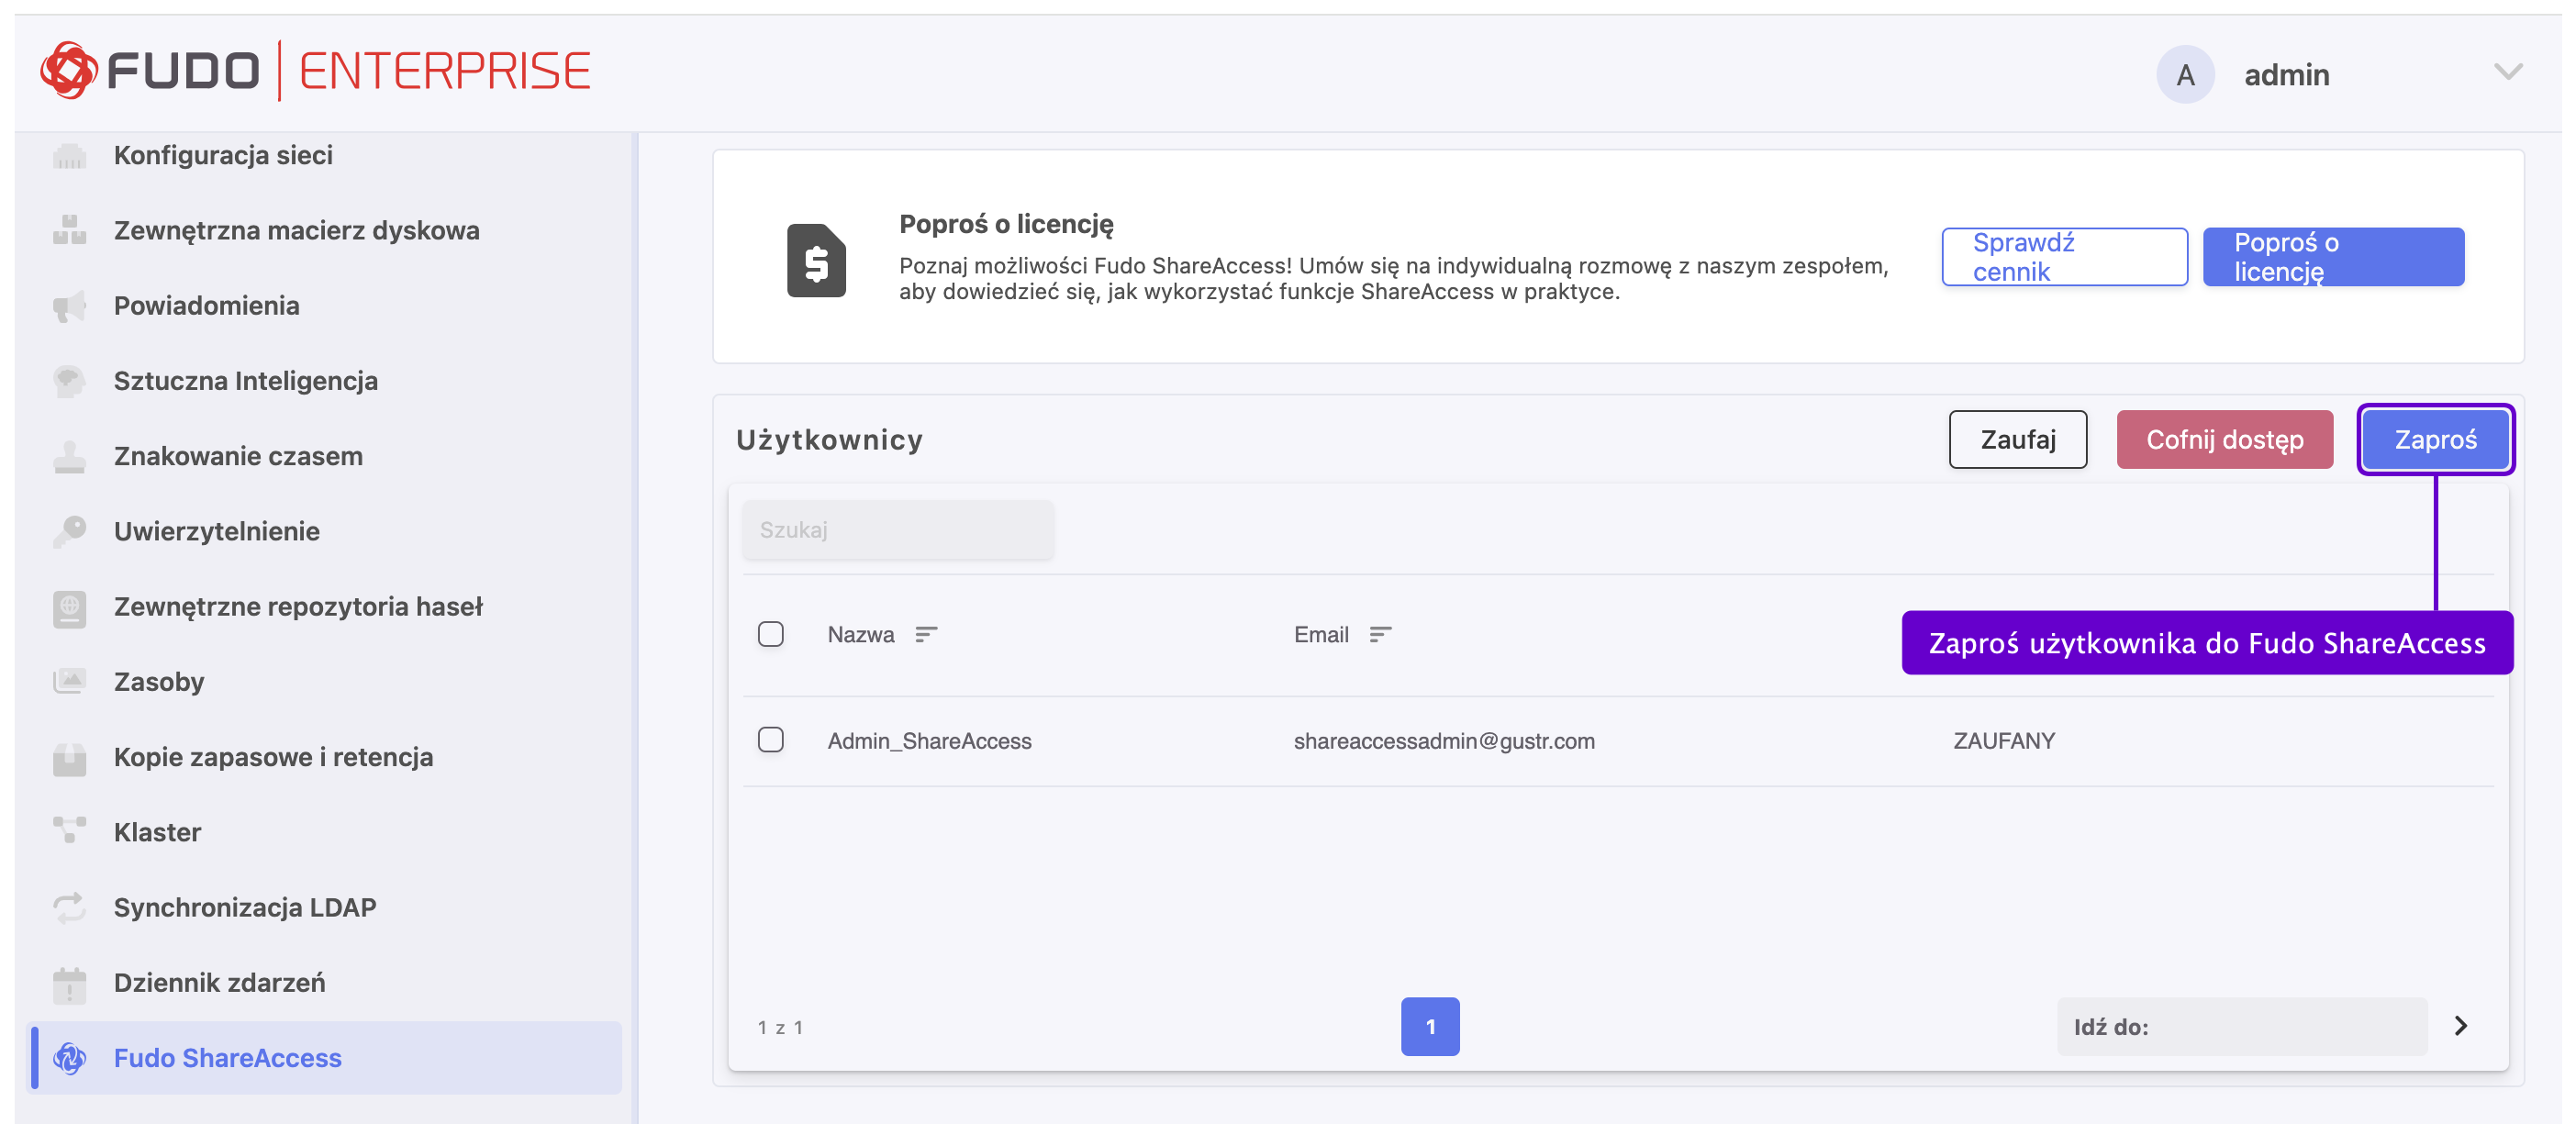The height and width of the screenshot is (1146, 2576).
Task: Click the Powiadomienia megaphone icon
Action: point(69,306)
